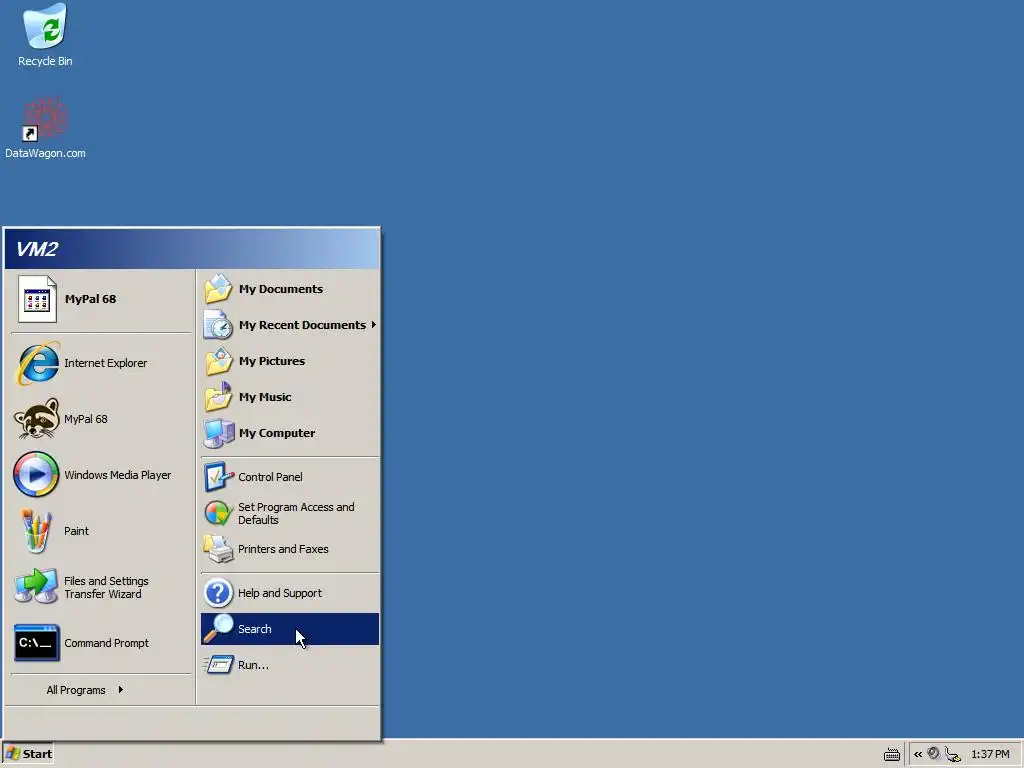Click the Start button
Viewport: 1024px width, 768px height.
[x=28, y=754]
